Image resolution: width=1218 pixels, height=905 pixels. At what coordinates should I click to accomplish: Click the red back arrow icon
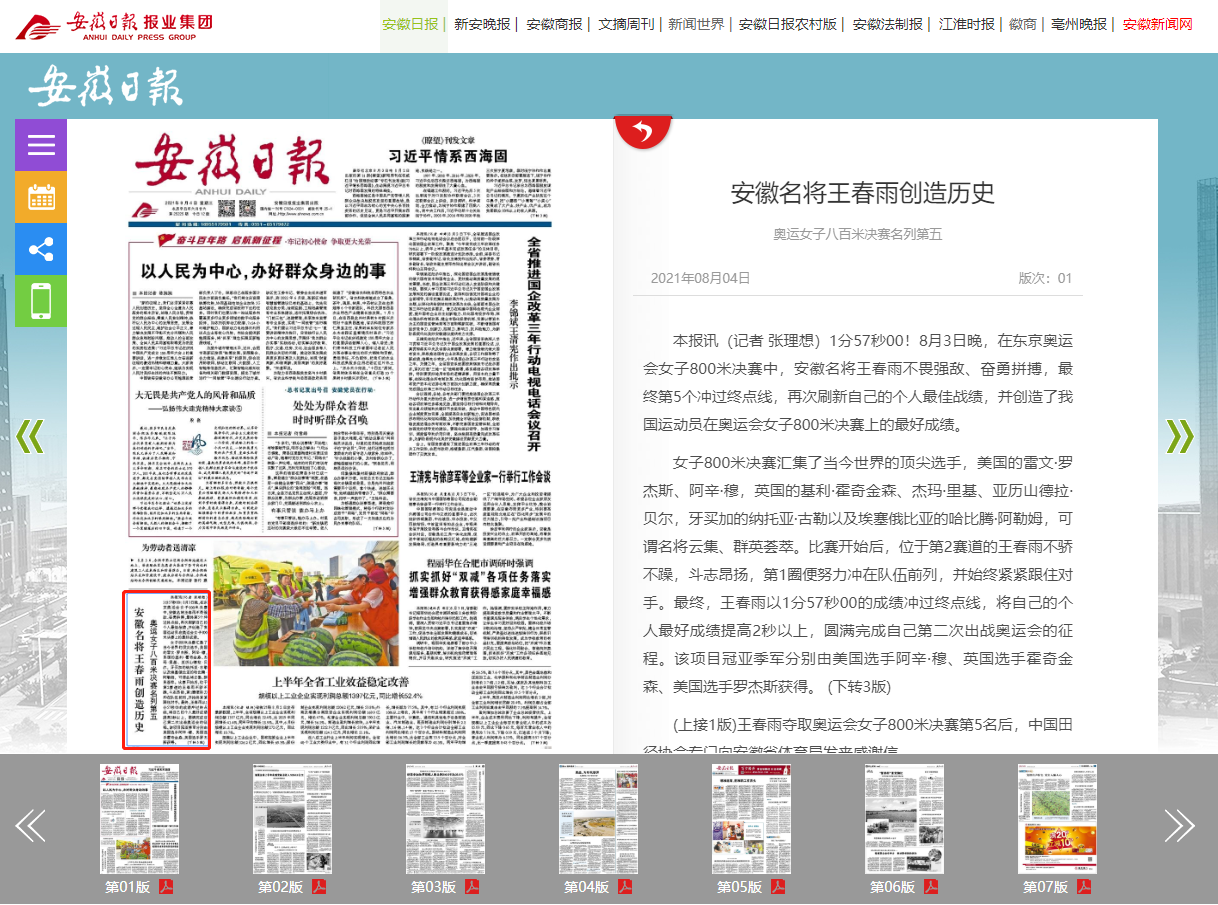pos(642,132)
